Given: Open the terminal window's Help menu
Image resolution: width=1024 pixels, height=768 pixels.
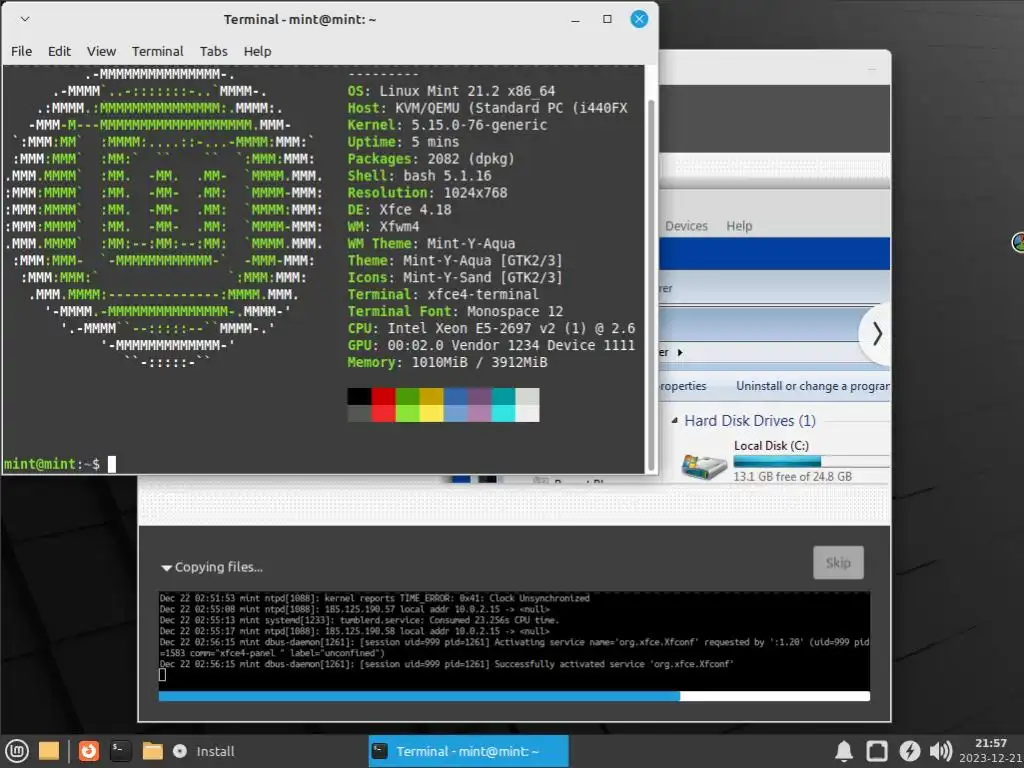Looking at the screenshot, I should 257,51.
